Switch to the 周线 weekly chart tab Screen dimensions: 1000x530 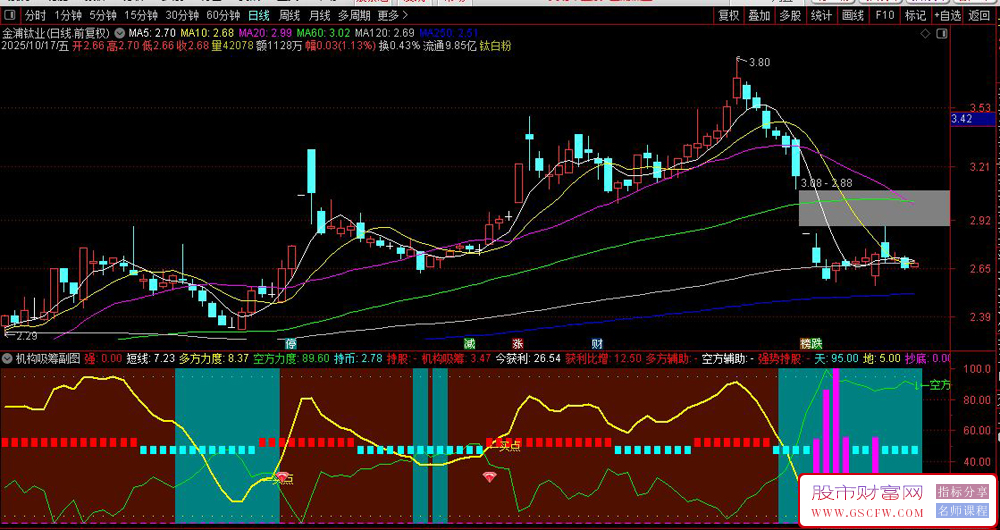(290, 15)
